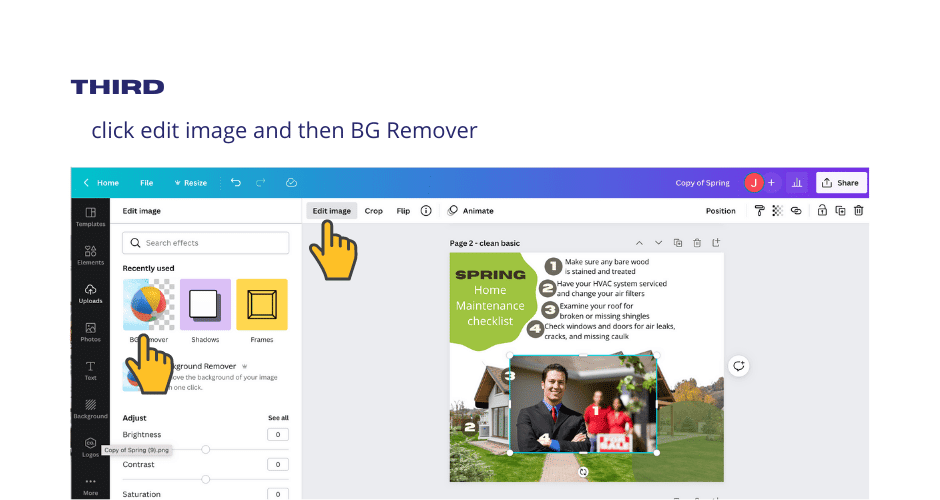The height and width of the screenshot is (500, 940).
Task: Click the lock icon in toolbar
Action: (x=822, y=210)
